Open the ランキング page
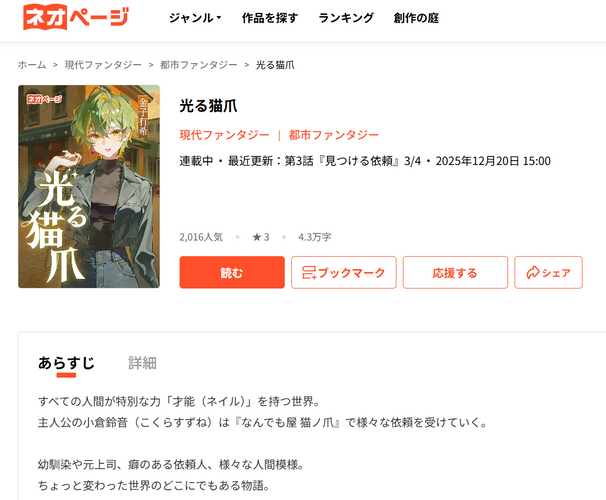 tap(346, 18)
